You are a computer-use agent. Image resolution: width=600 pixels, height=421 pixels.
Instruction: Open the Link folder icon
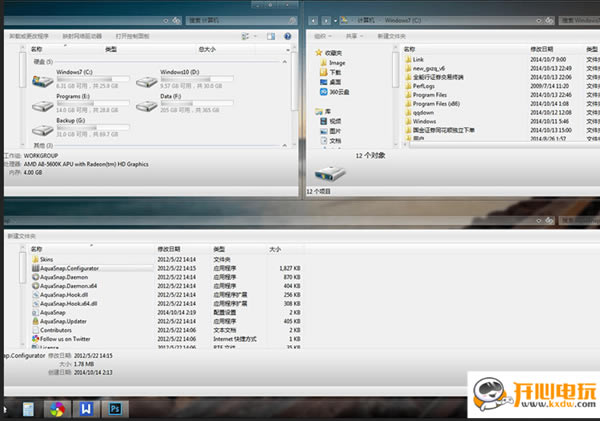click(x=408, y=59)
